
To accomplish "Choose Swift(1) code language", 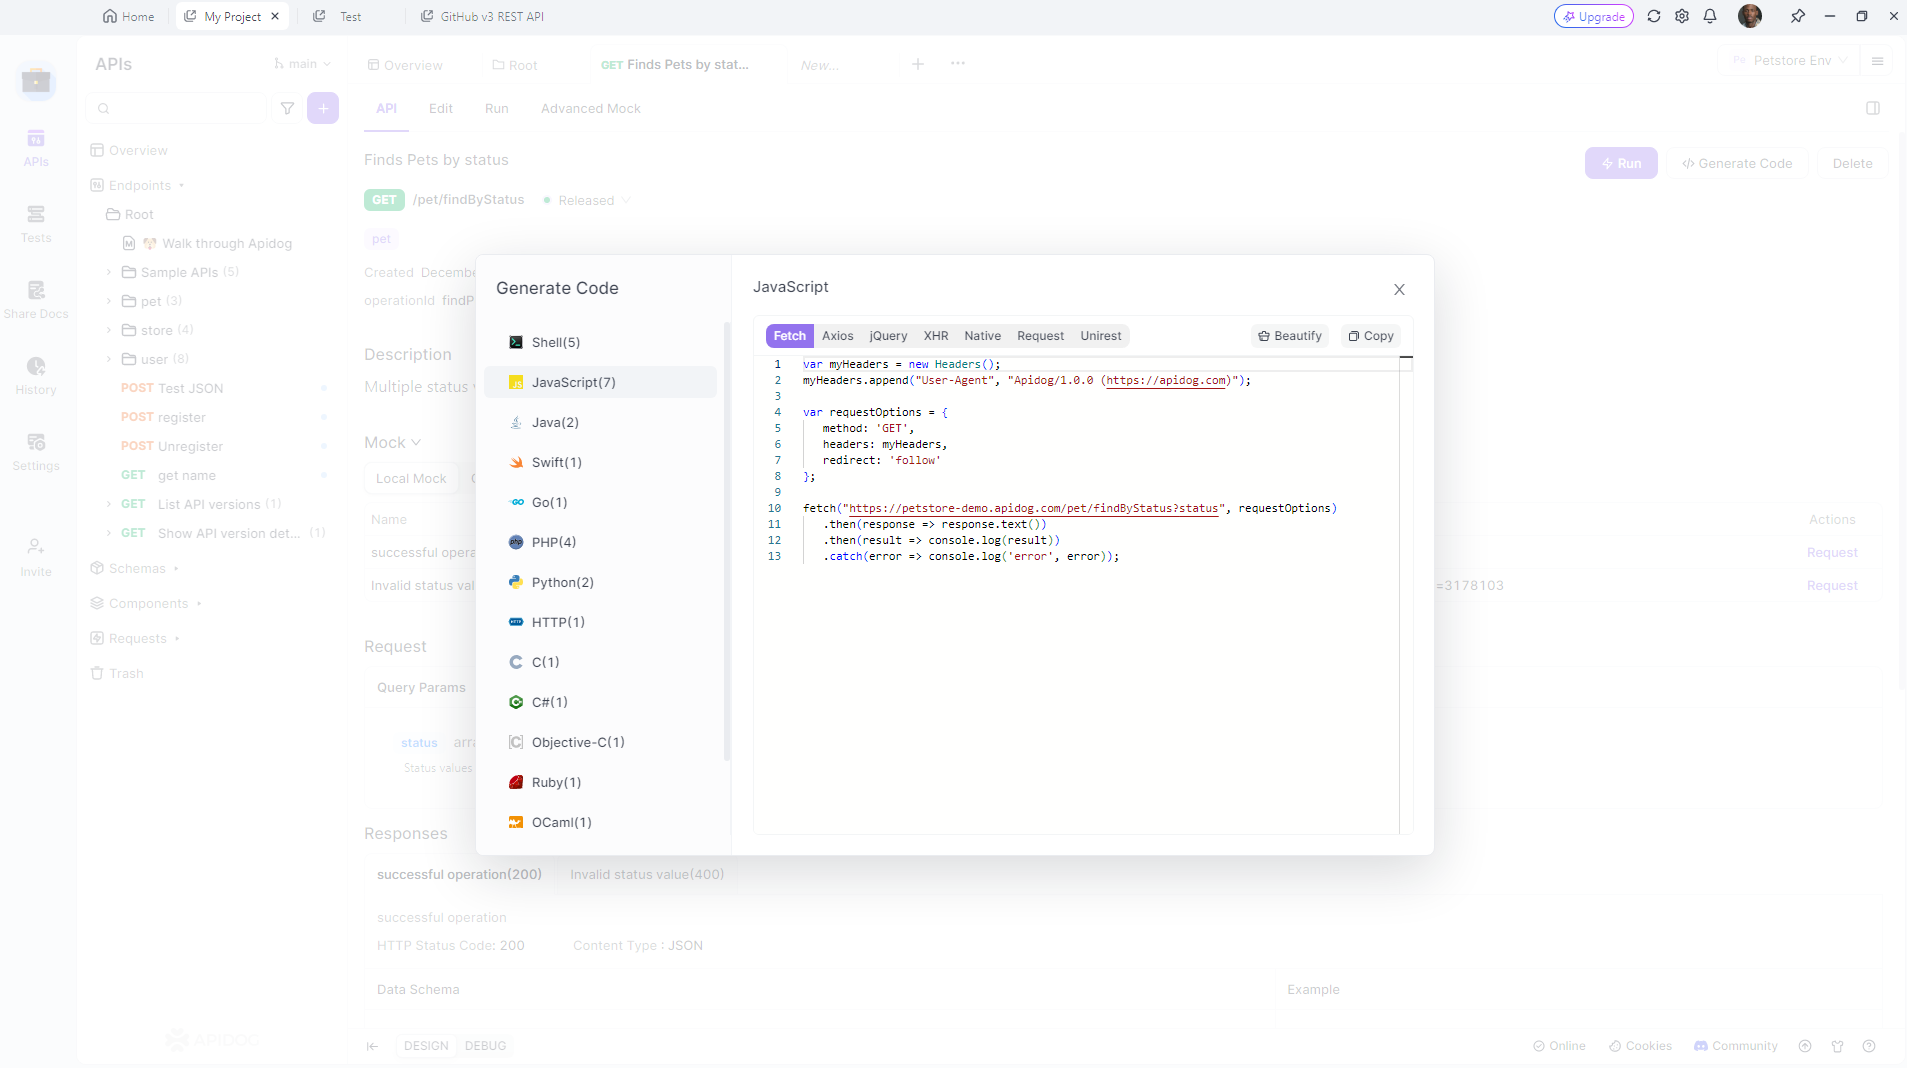I will 600,462.
